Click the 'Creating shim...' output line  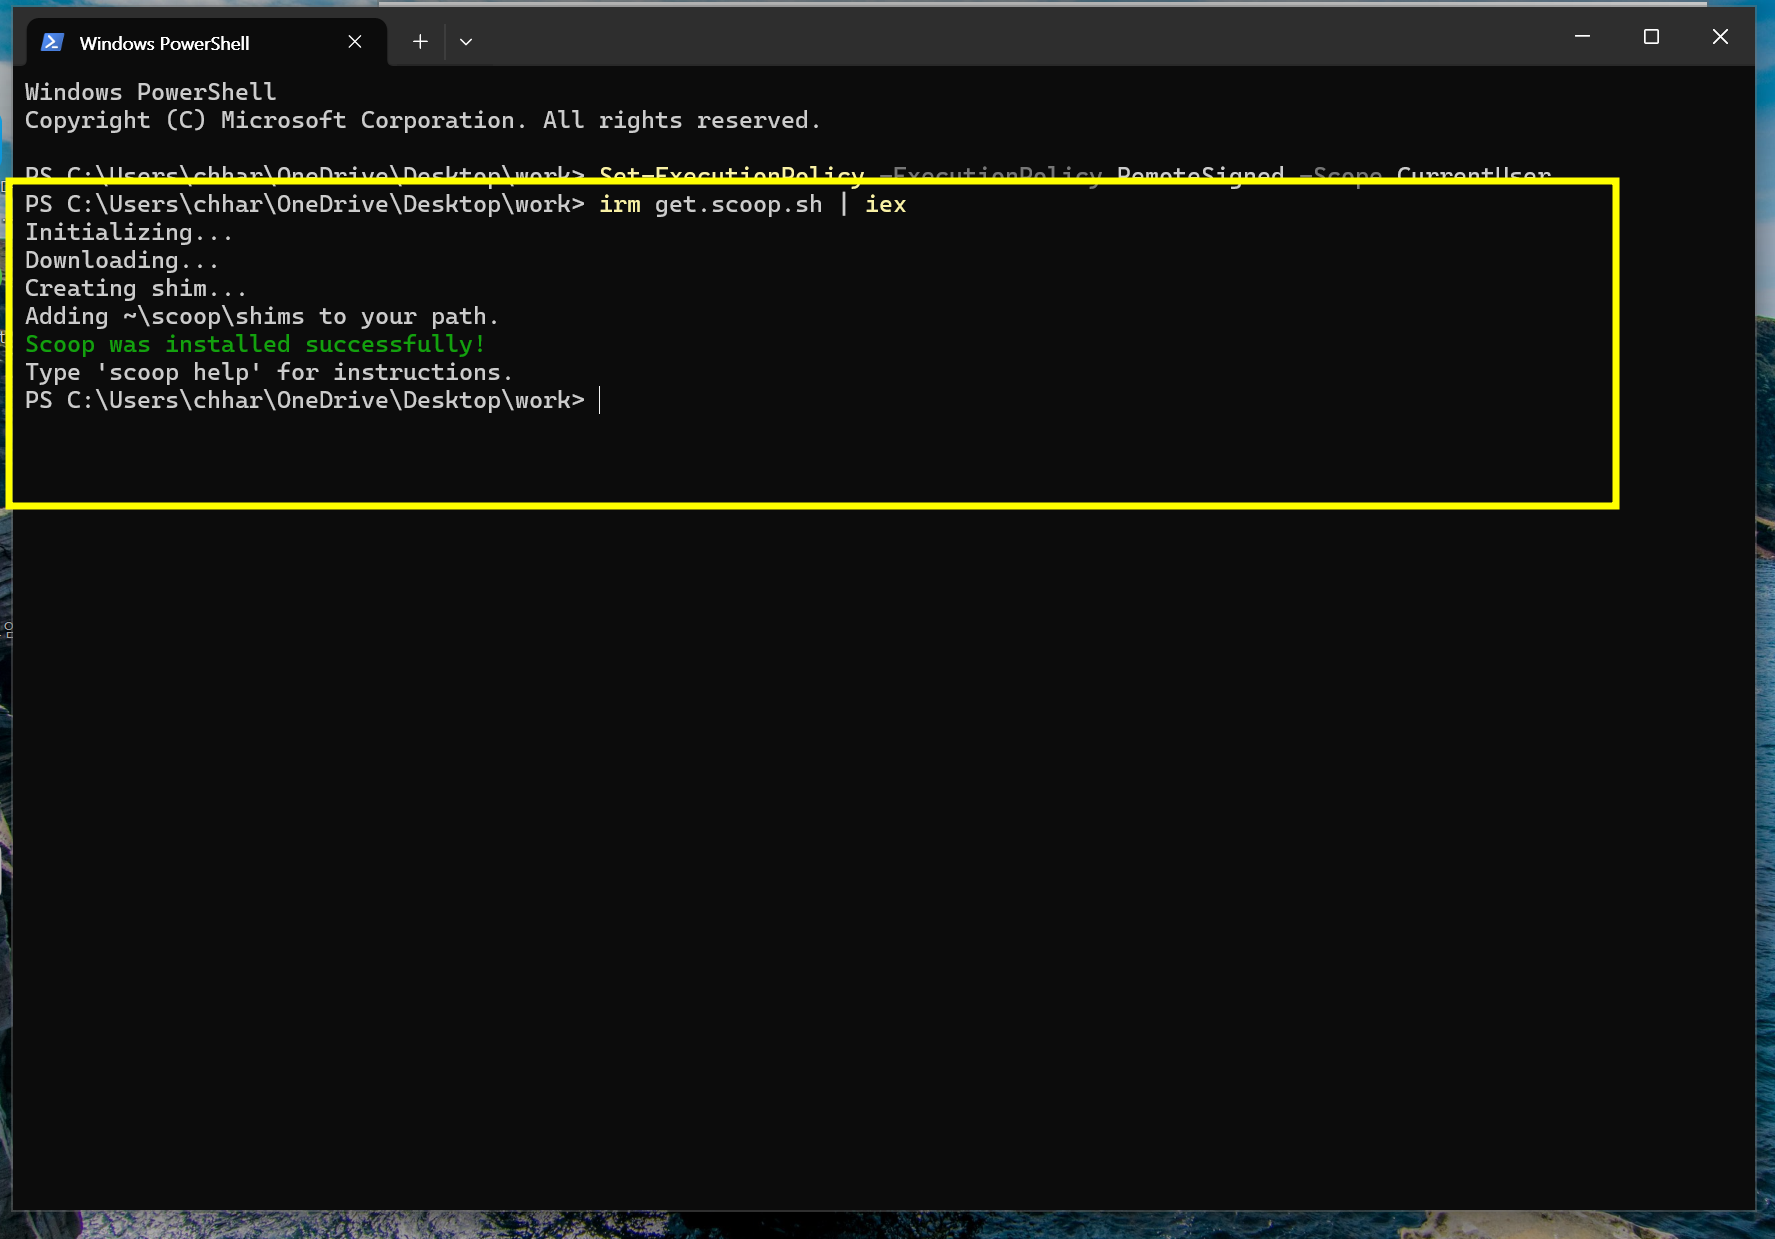(136, 288)
